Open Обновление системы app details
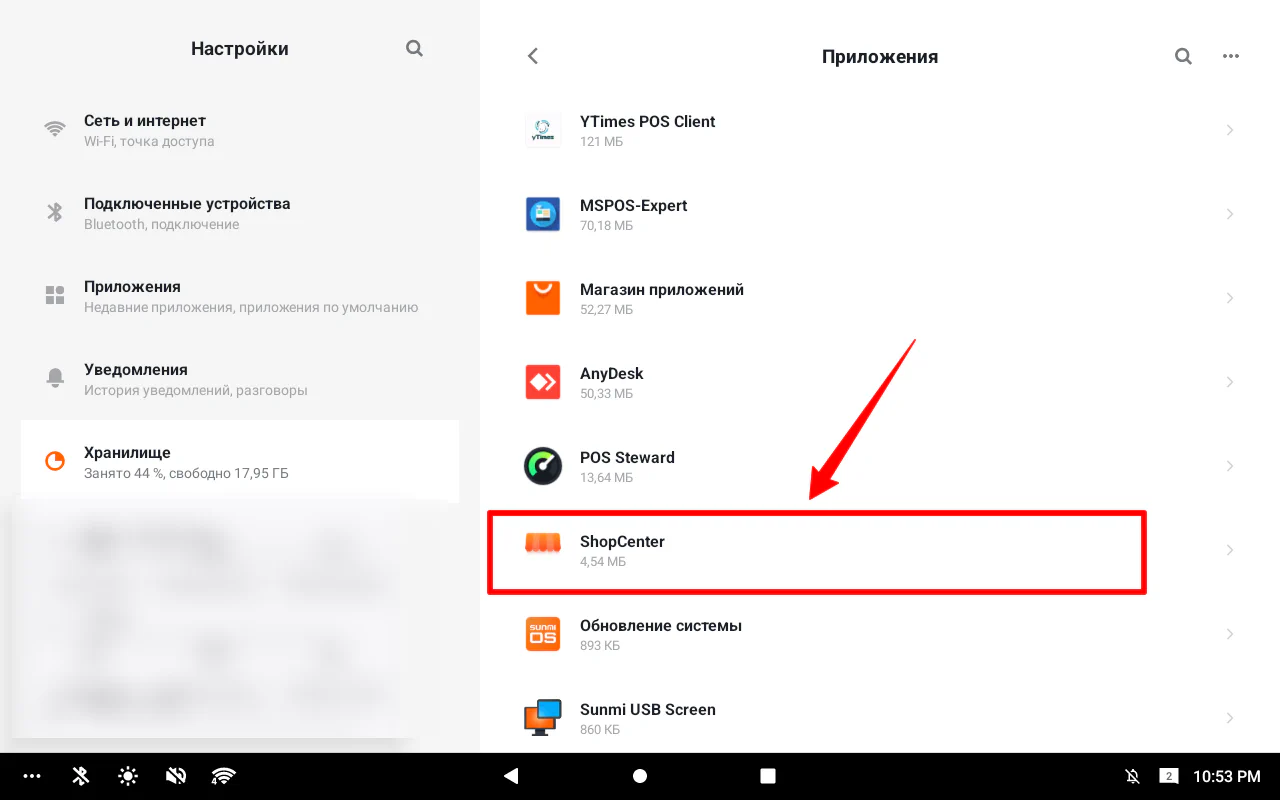This screenshot has width=1280, height=800. pyautogui.click(x=880, y=634)
